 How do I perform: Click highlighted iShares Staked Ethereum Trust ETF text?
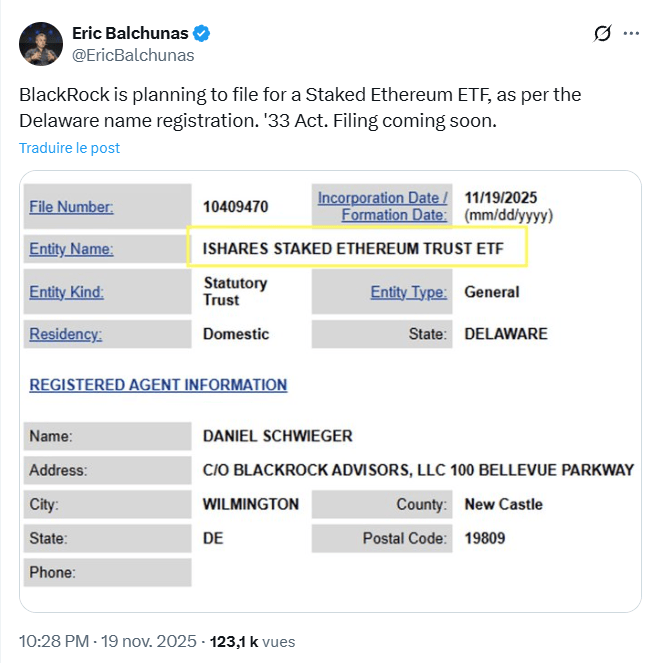[353, 248]
